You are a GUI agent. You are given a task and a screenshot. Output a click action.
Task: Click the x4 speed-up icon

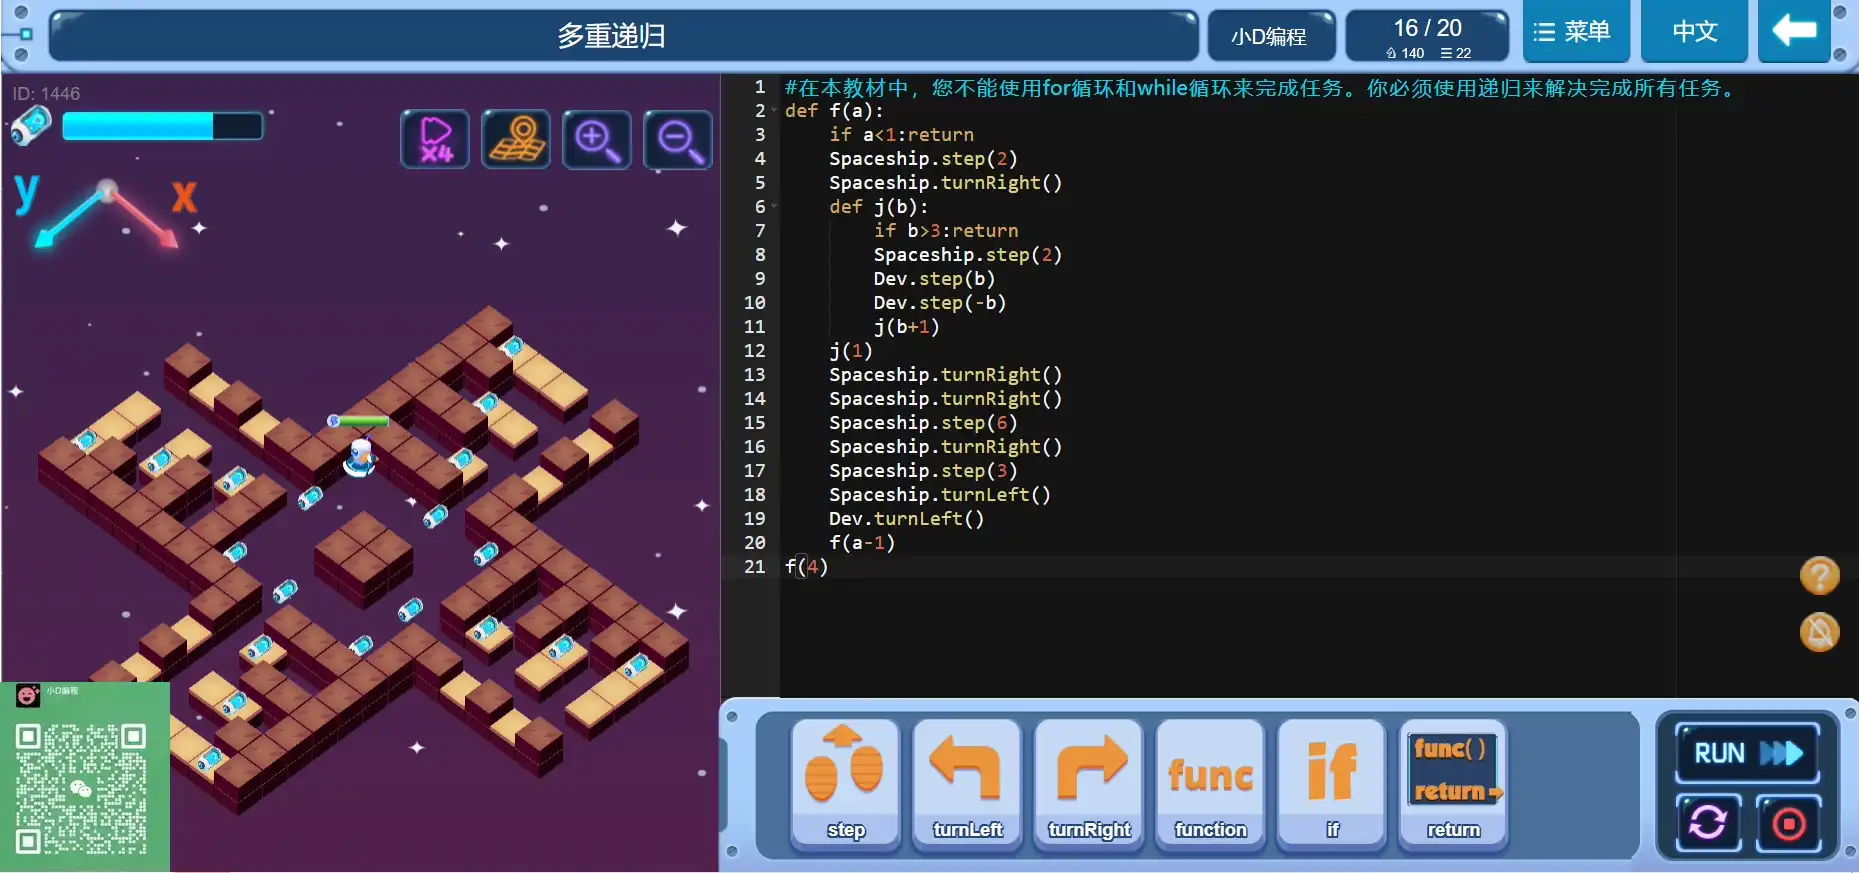point(435,139)
